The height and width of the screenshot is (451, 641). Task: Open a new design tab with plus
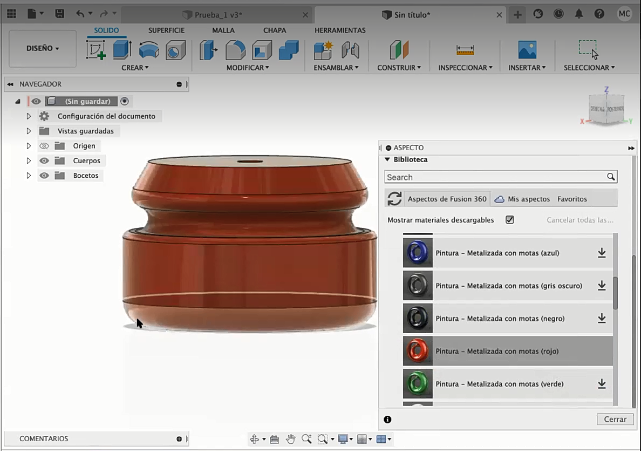[x=518, y=15]
